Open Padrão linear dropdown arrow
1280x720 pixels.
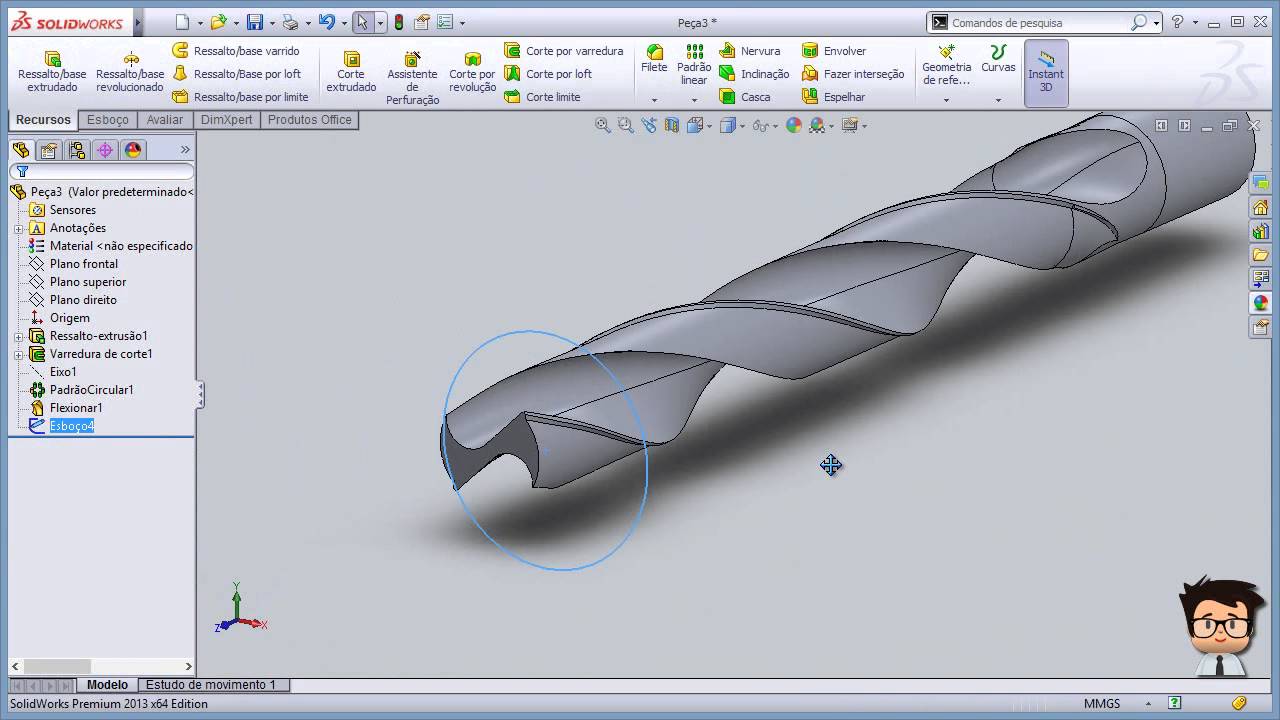point(694,100)
